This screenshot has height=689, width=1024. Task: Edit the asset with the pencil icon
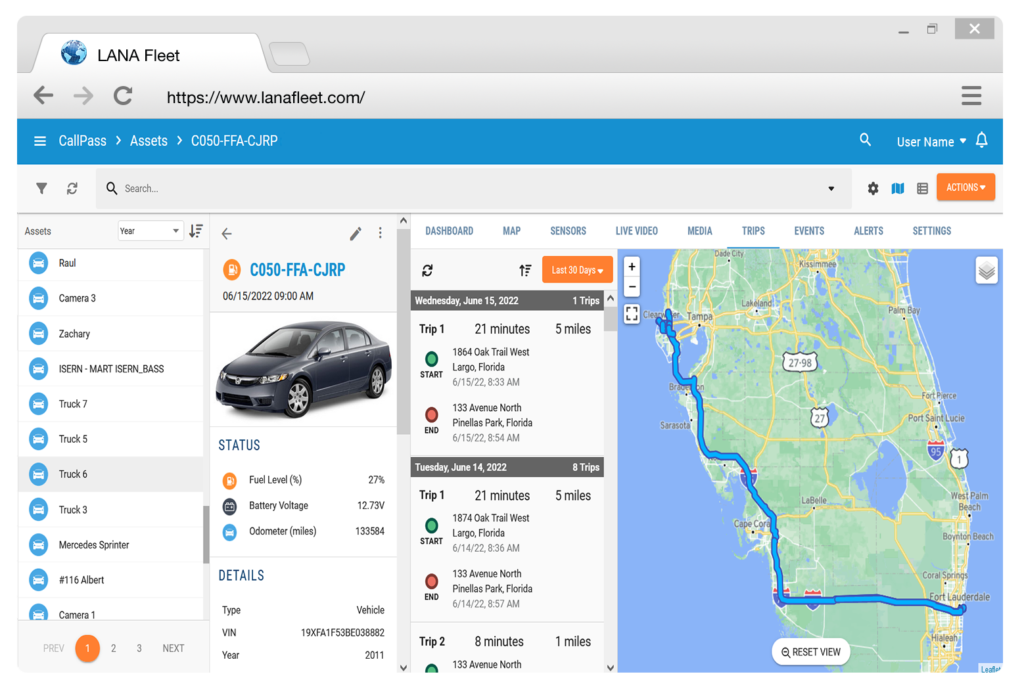coord(355,232)
